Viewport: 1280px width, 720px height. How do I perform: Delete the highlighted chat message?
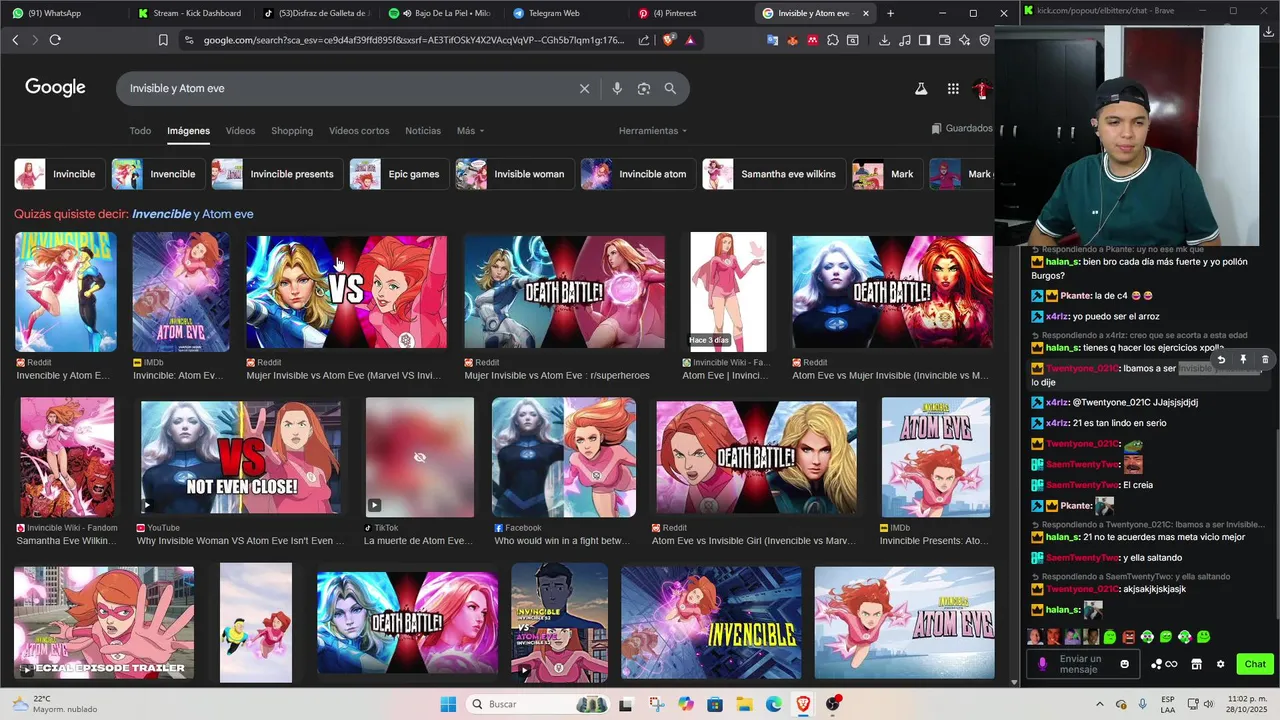tap(1265, 359)
